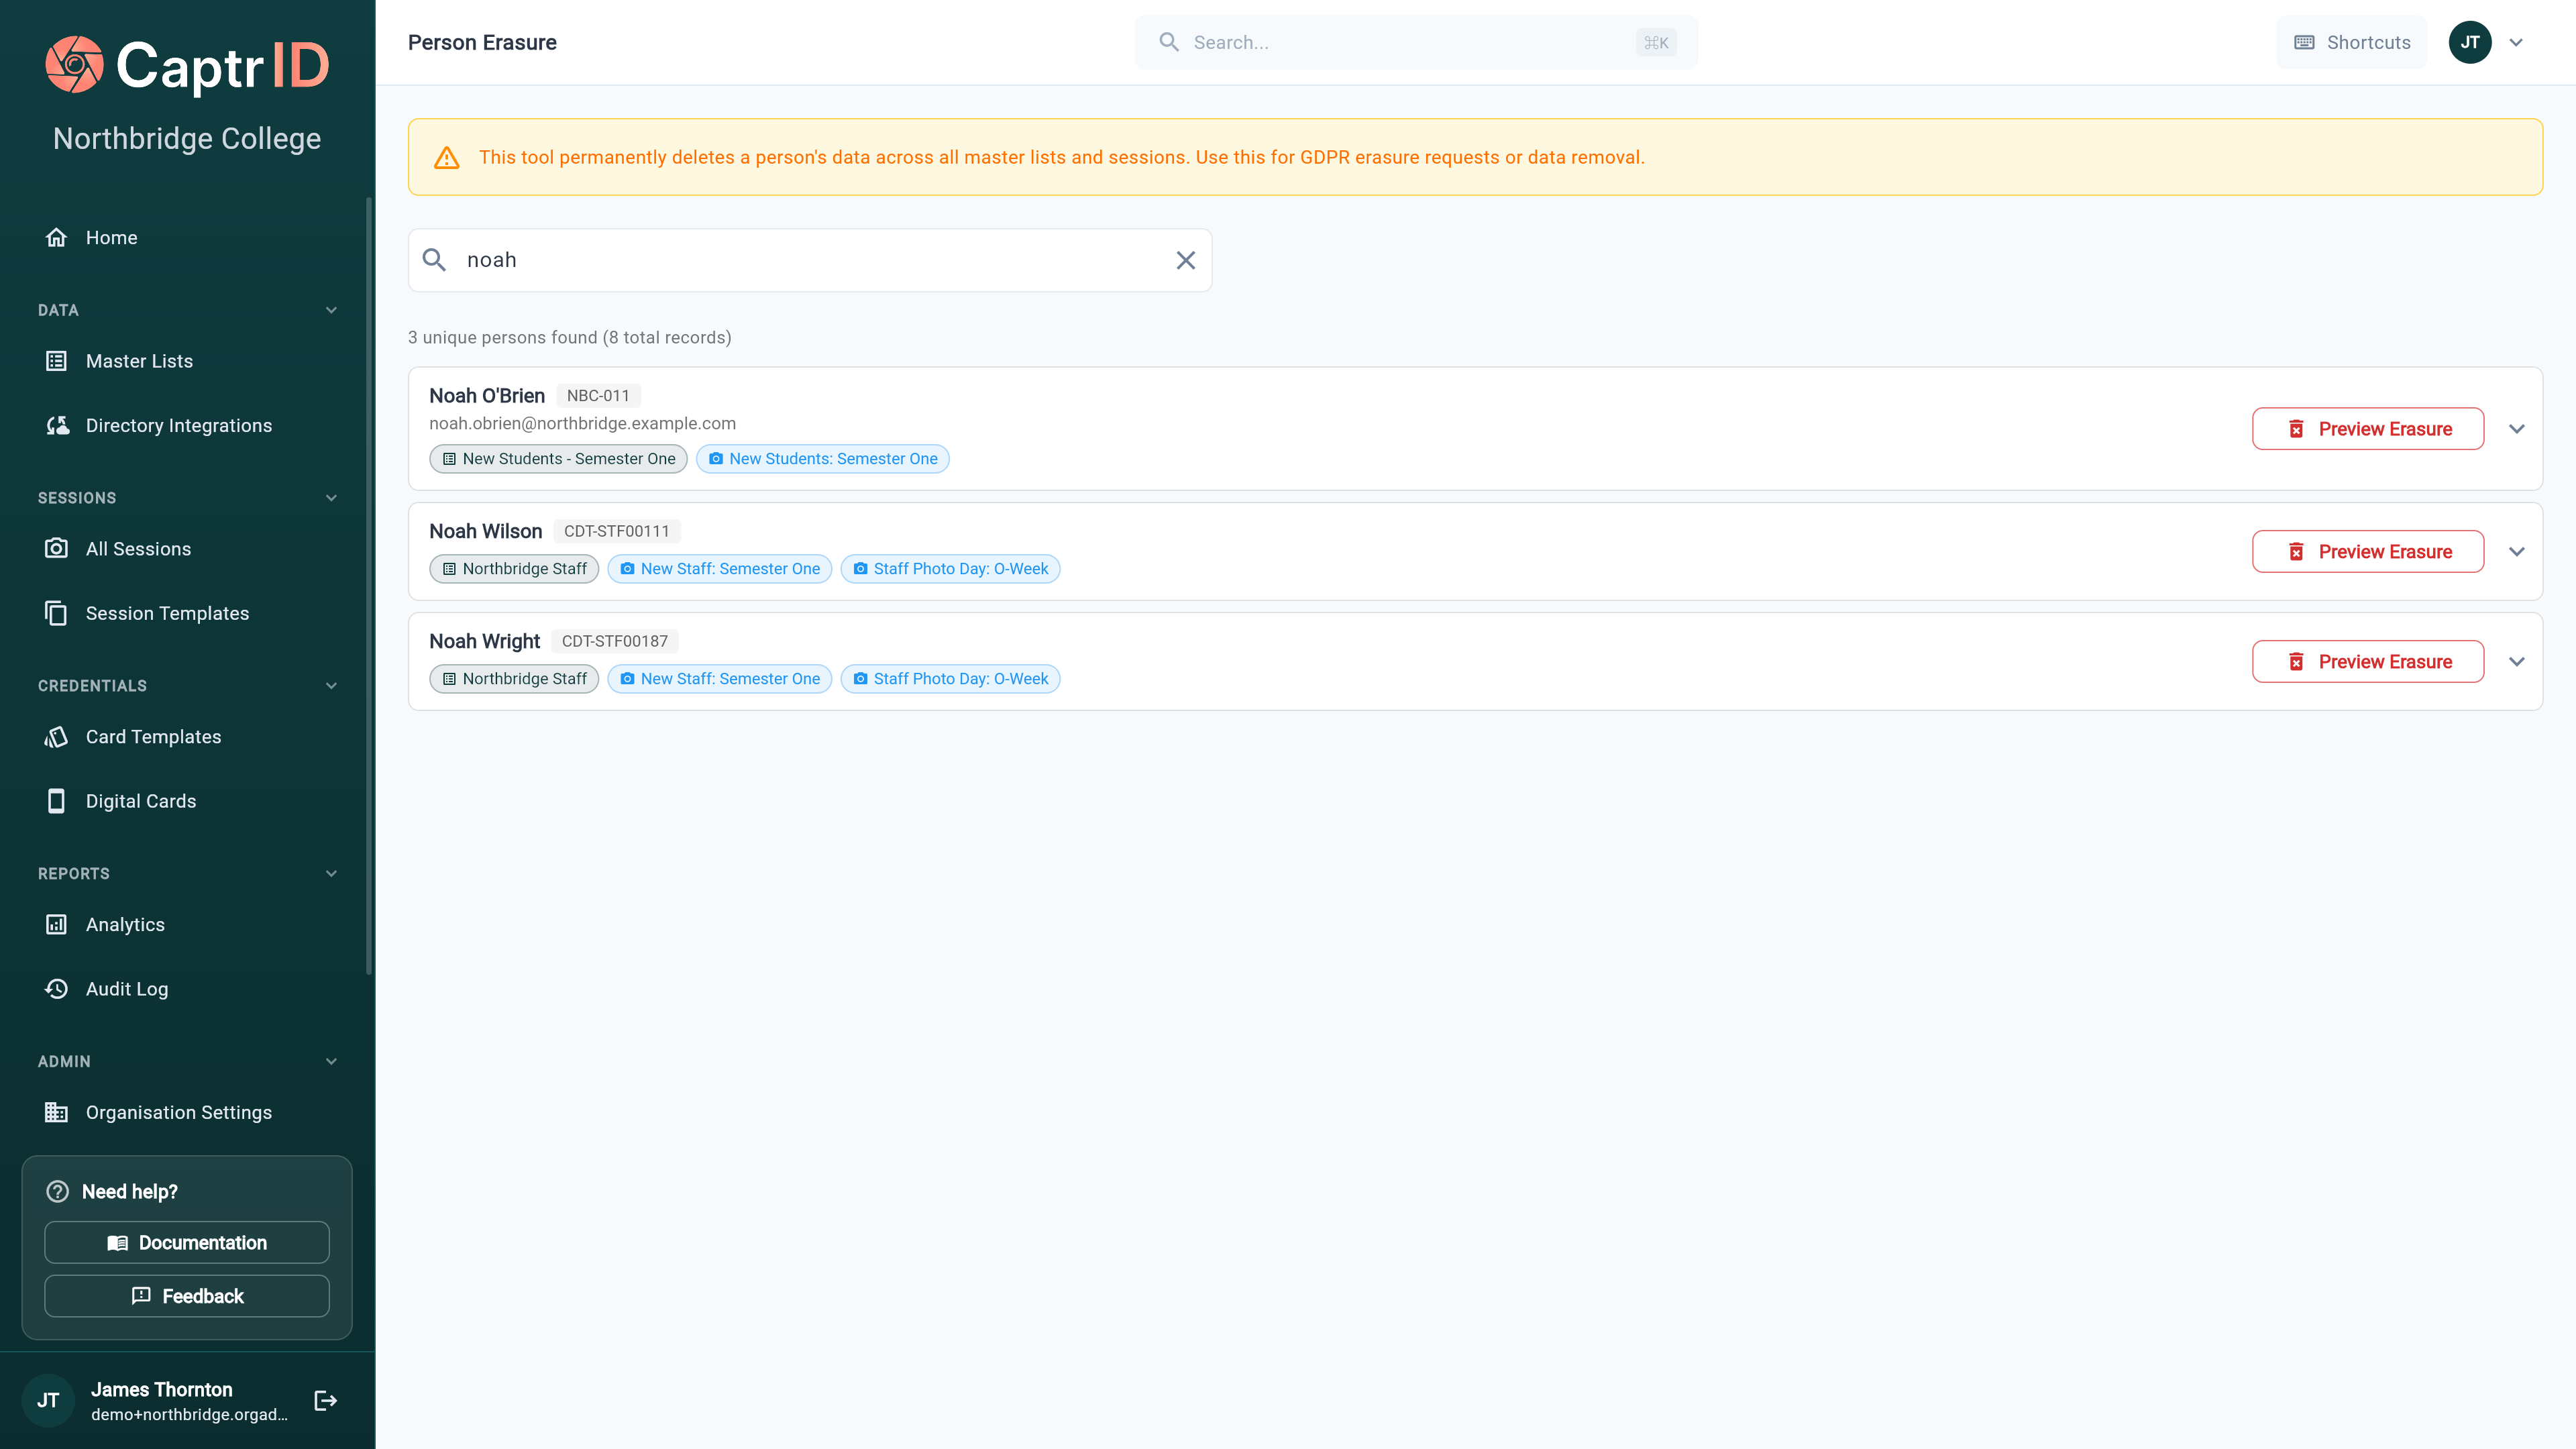Click the CDT-STF00187 ID badge

pos(614,641)
